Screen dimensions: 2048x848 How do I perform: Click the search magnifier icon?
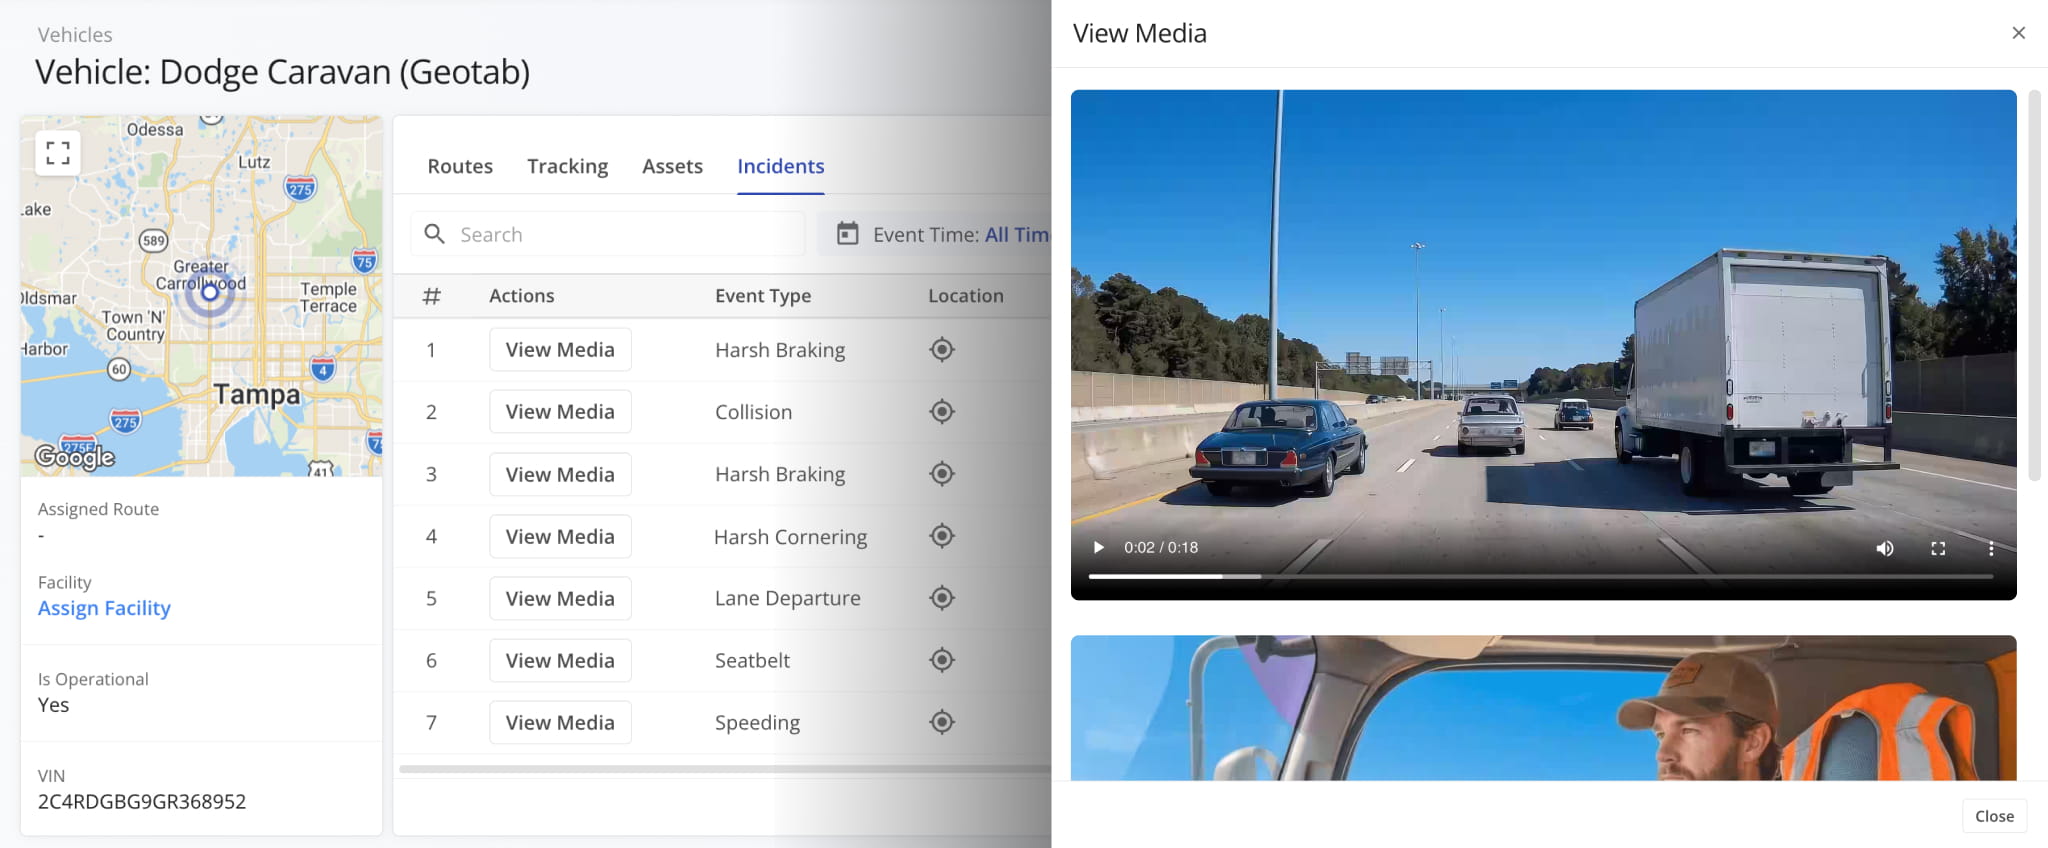434,234
